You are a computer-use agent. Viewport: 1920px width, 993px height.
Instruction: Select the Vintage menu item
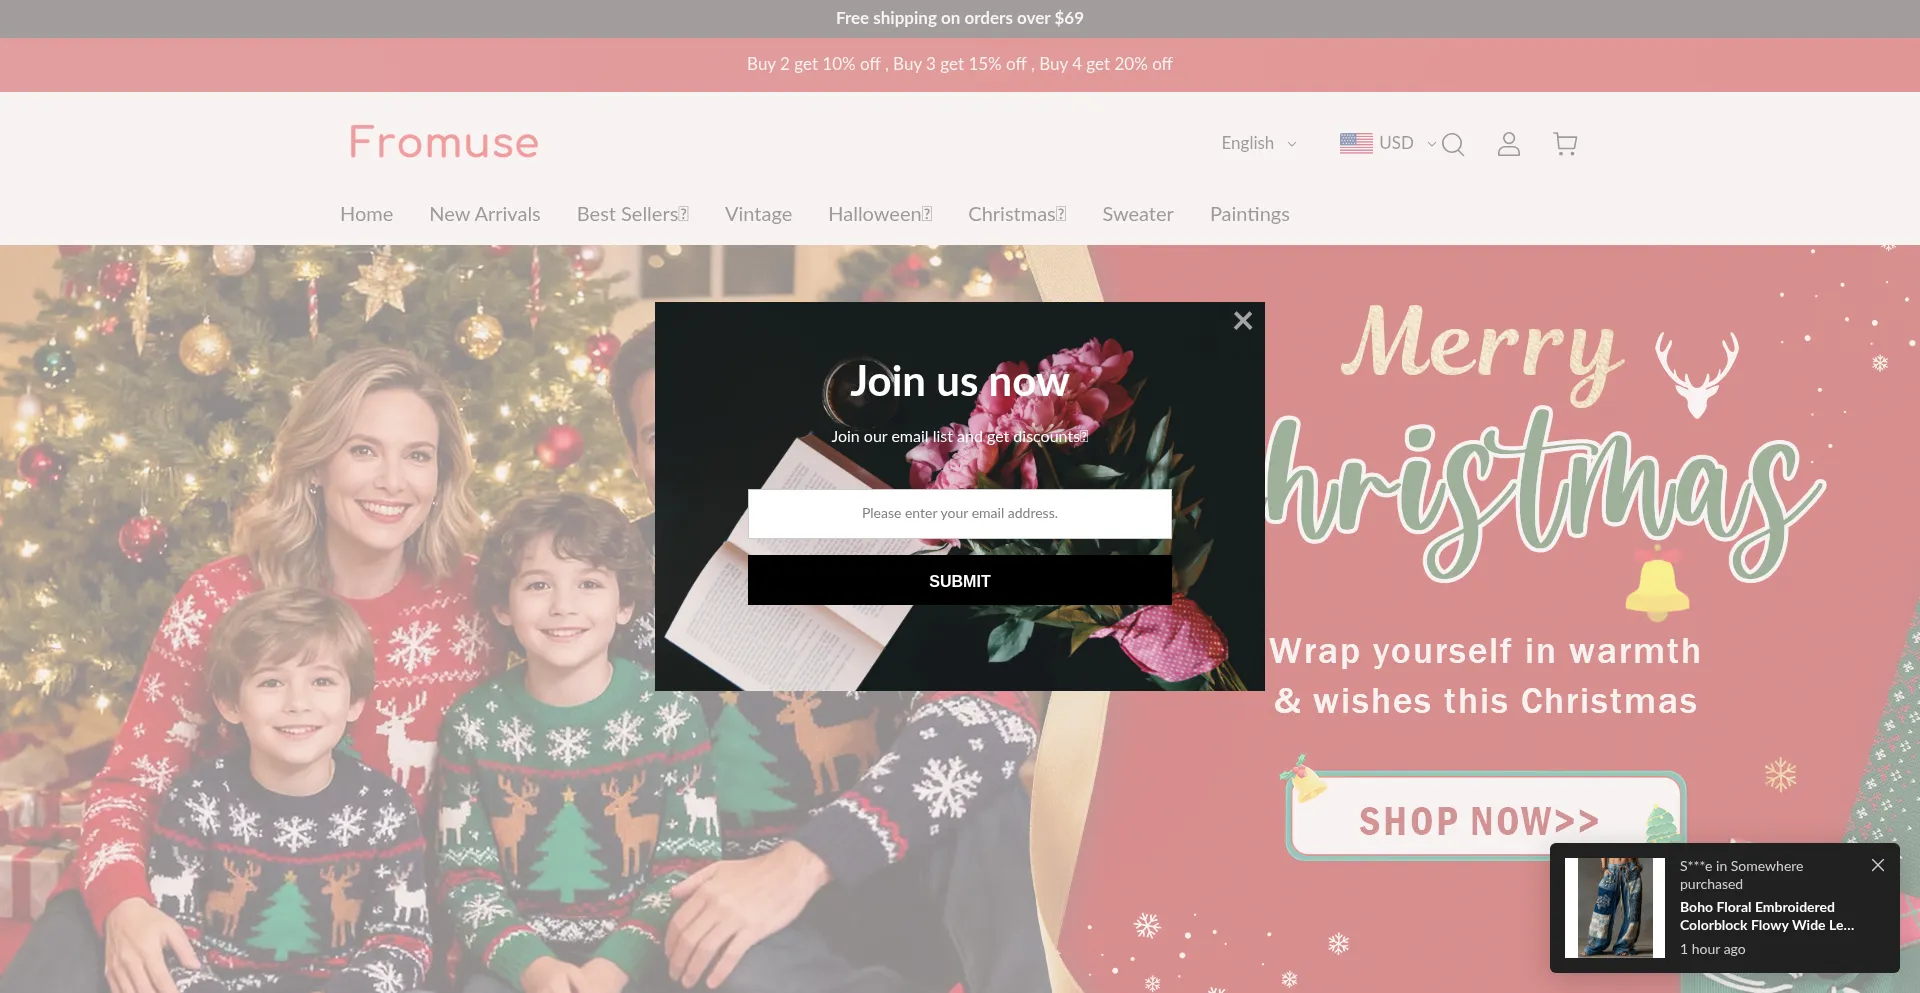[x=758, y=214]
